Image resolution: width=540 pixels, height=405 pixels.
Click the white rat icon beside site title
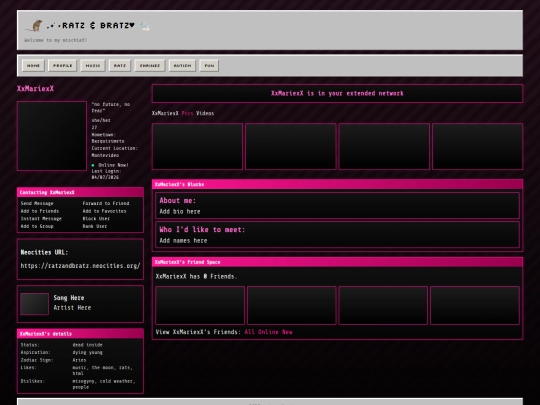click(x=145, y=26)
